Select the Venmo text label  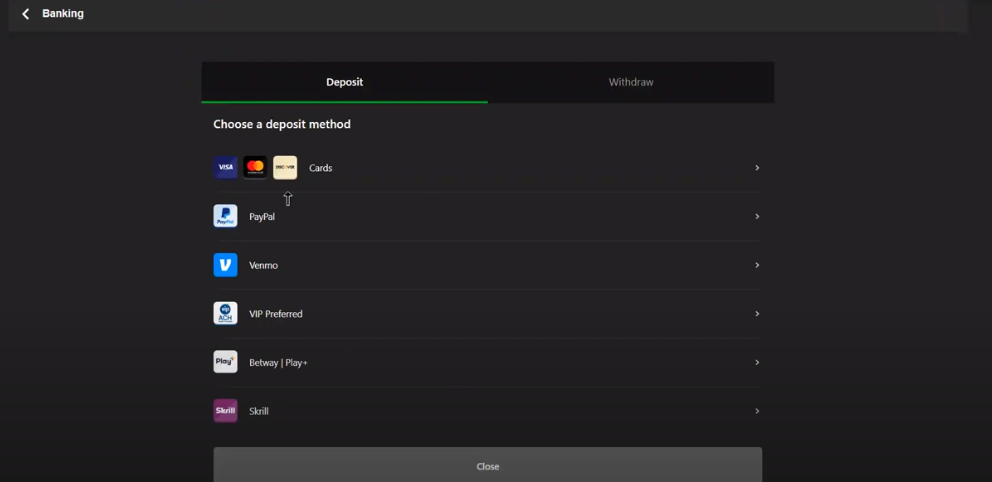coord(263,266)
